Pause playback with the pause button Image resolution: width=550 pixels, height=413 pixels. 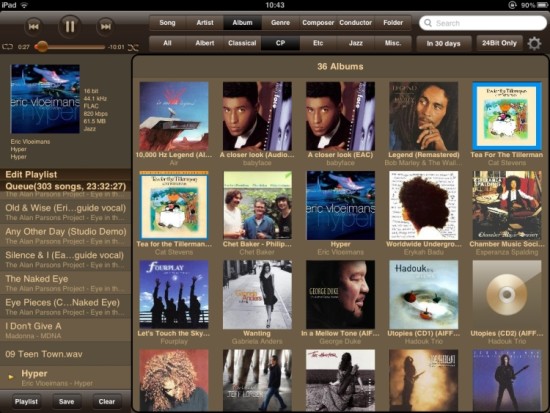[x=69, y=26]
